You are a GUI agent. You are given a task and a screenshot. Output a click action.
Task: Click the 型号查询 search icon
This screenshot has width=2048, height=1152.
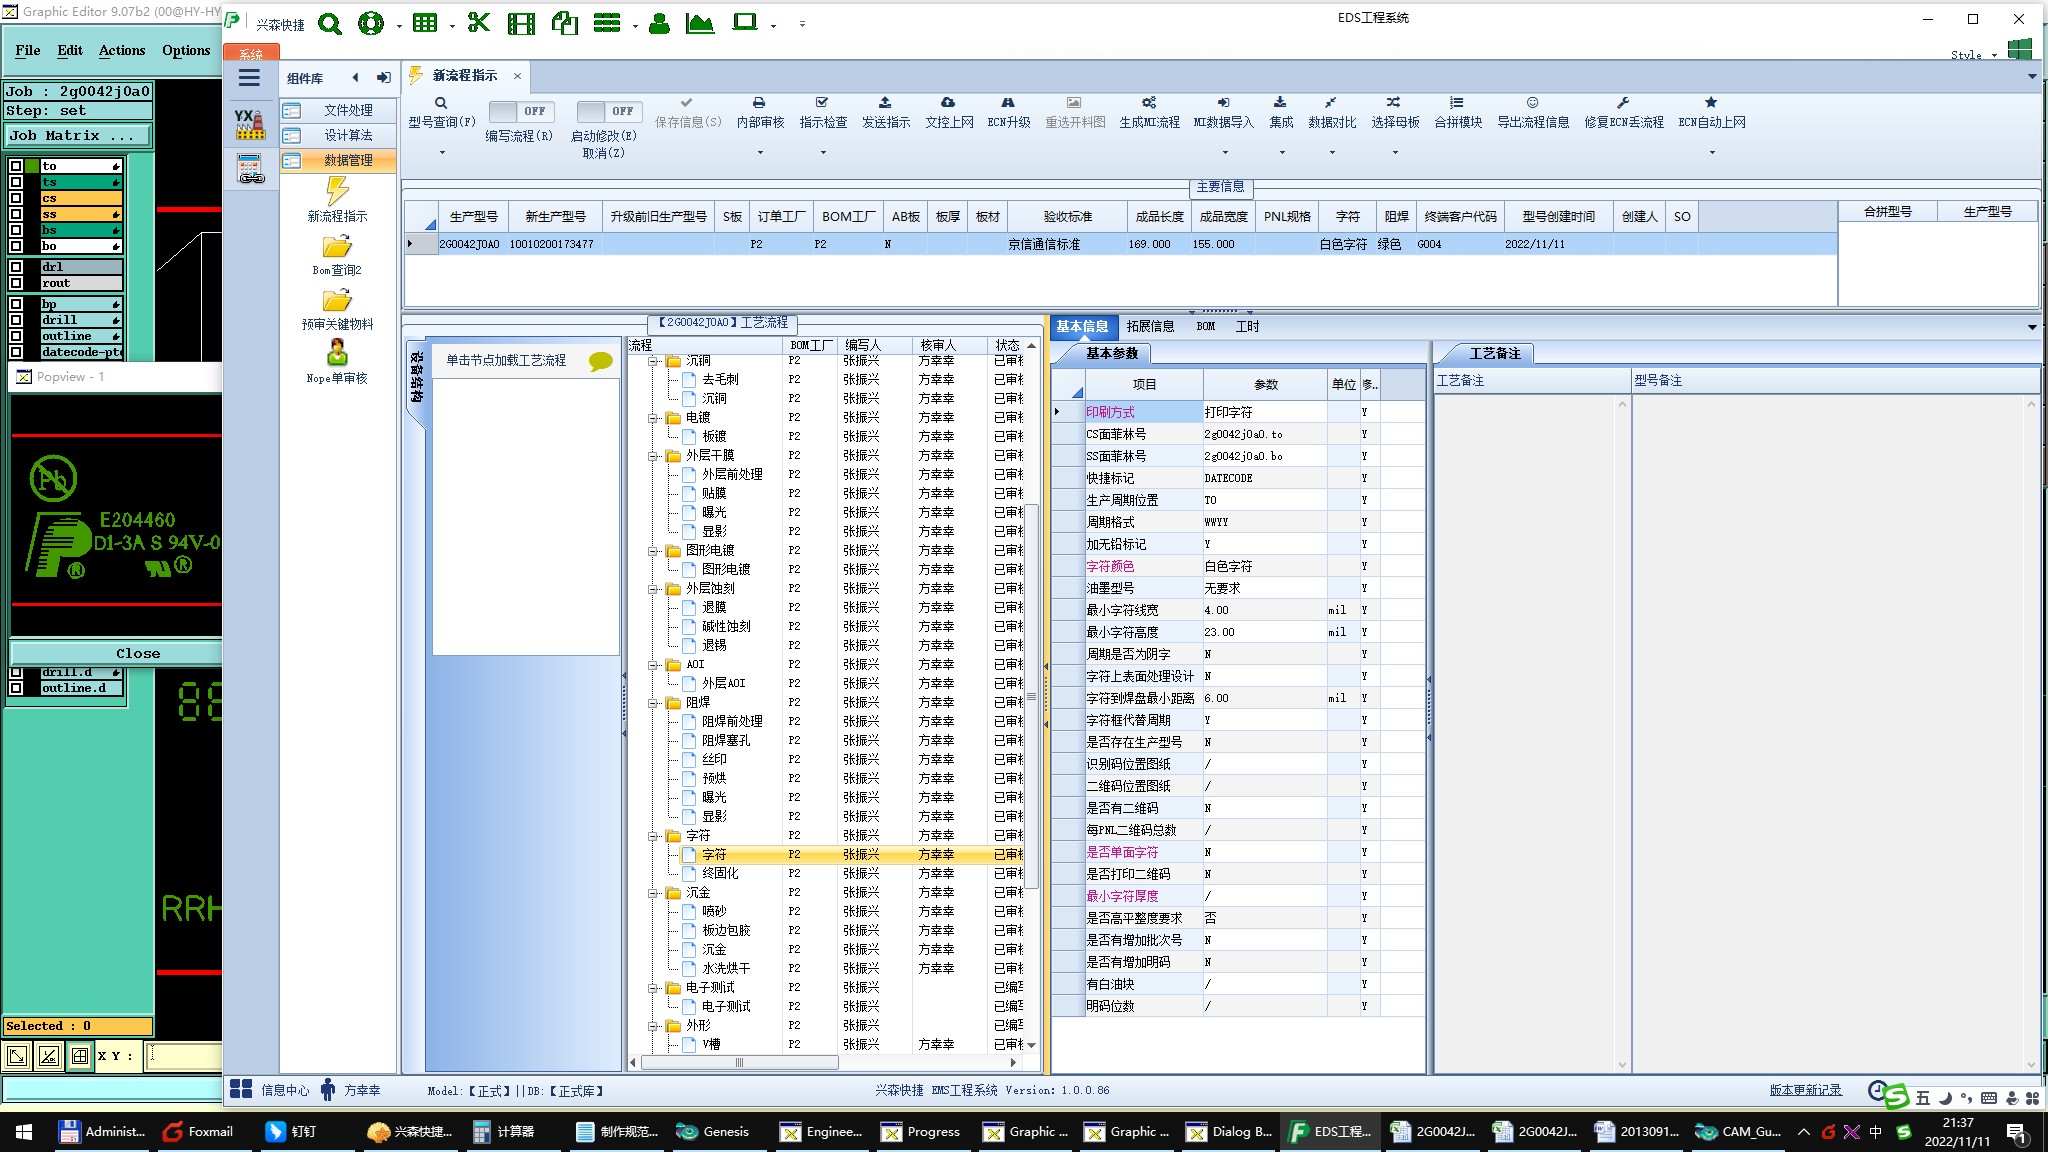click(x=441, y=103)
